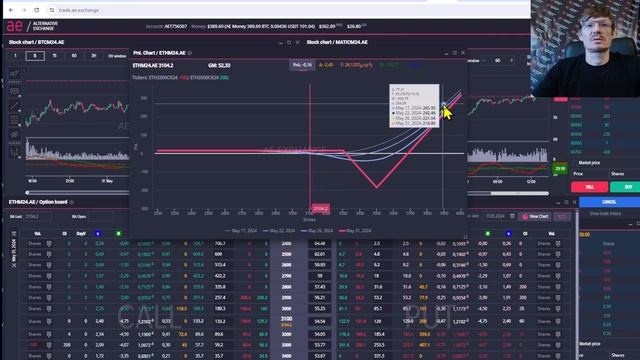The image size is (640, 360).
Task: Select the 2H timeframe on the BTCM24 chart
Action: pos(93,56)
